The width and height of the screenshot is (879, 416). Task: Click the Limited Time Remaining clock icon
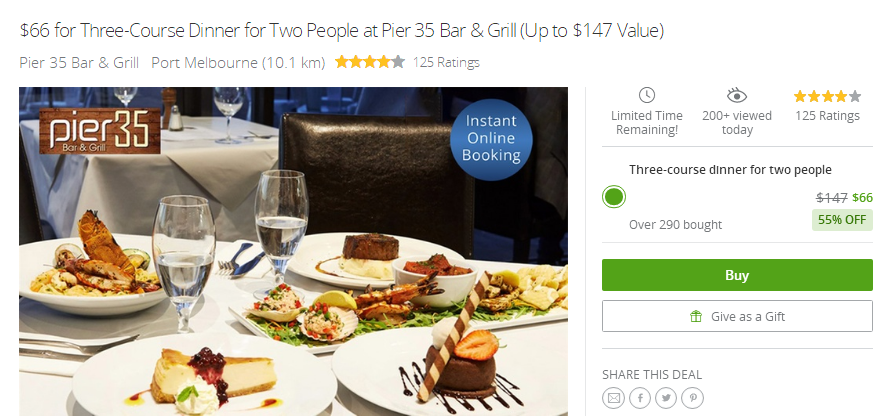(647, 95)
